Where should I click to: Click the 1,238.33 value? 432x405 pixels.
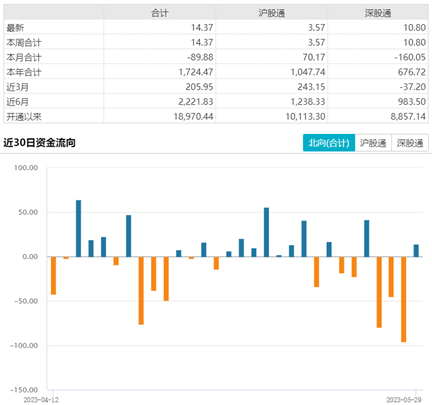tap(308, 102)
